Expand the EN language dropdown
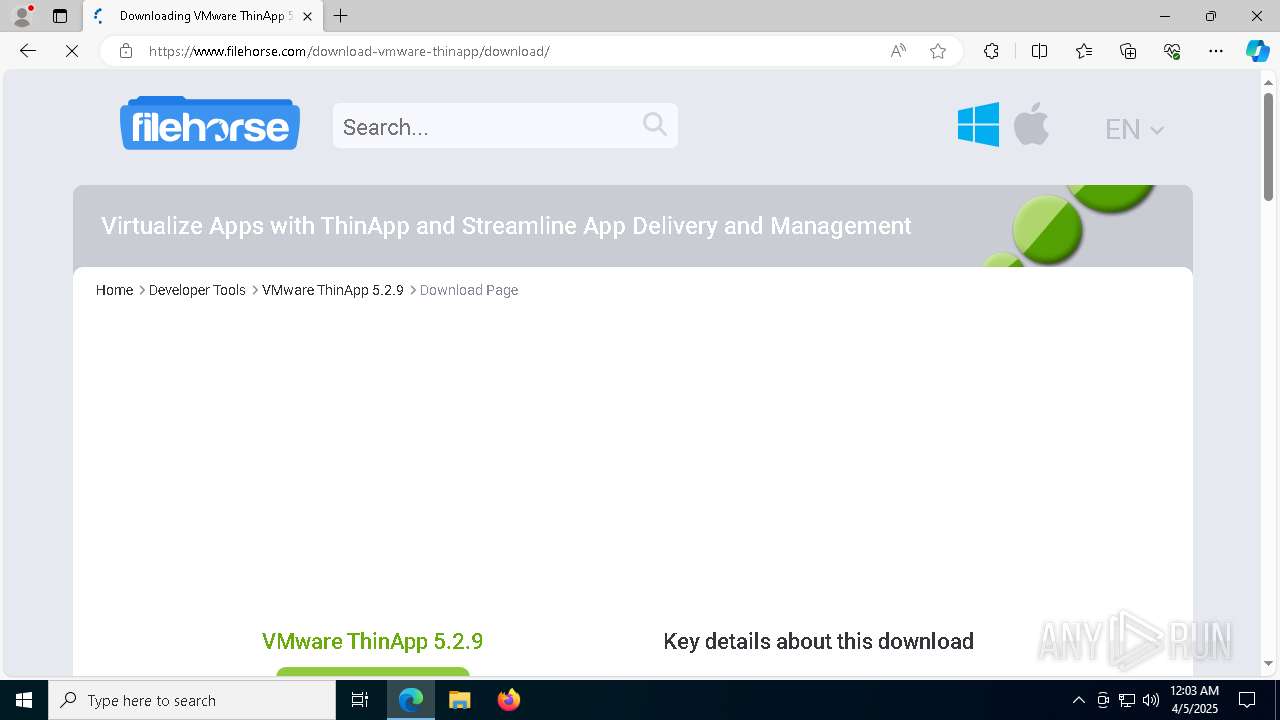The width and height of the screenshot is (1280, 720). (1134, 129)
